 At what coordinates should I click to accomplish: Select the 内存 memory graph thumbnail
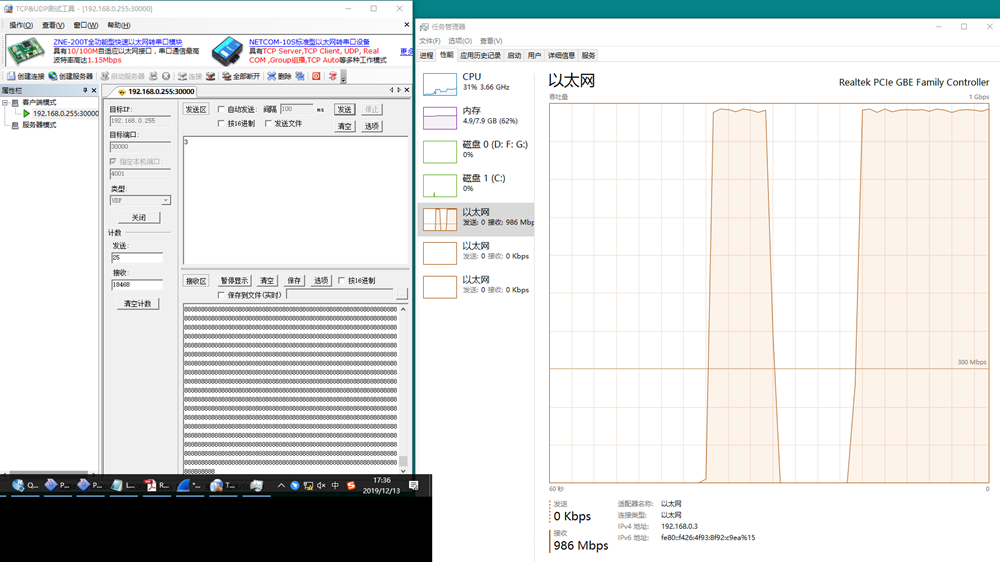(440, 117)
